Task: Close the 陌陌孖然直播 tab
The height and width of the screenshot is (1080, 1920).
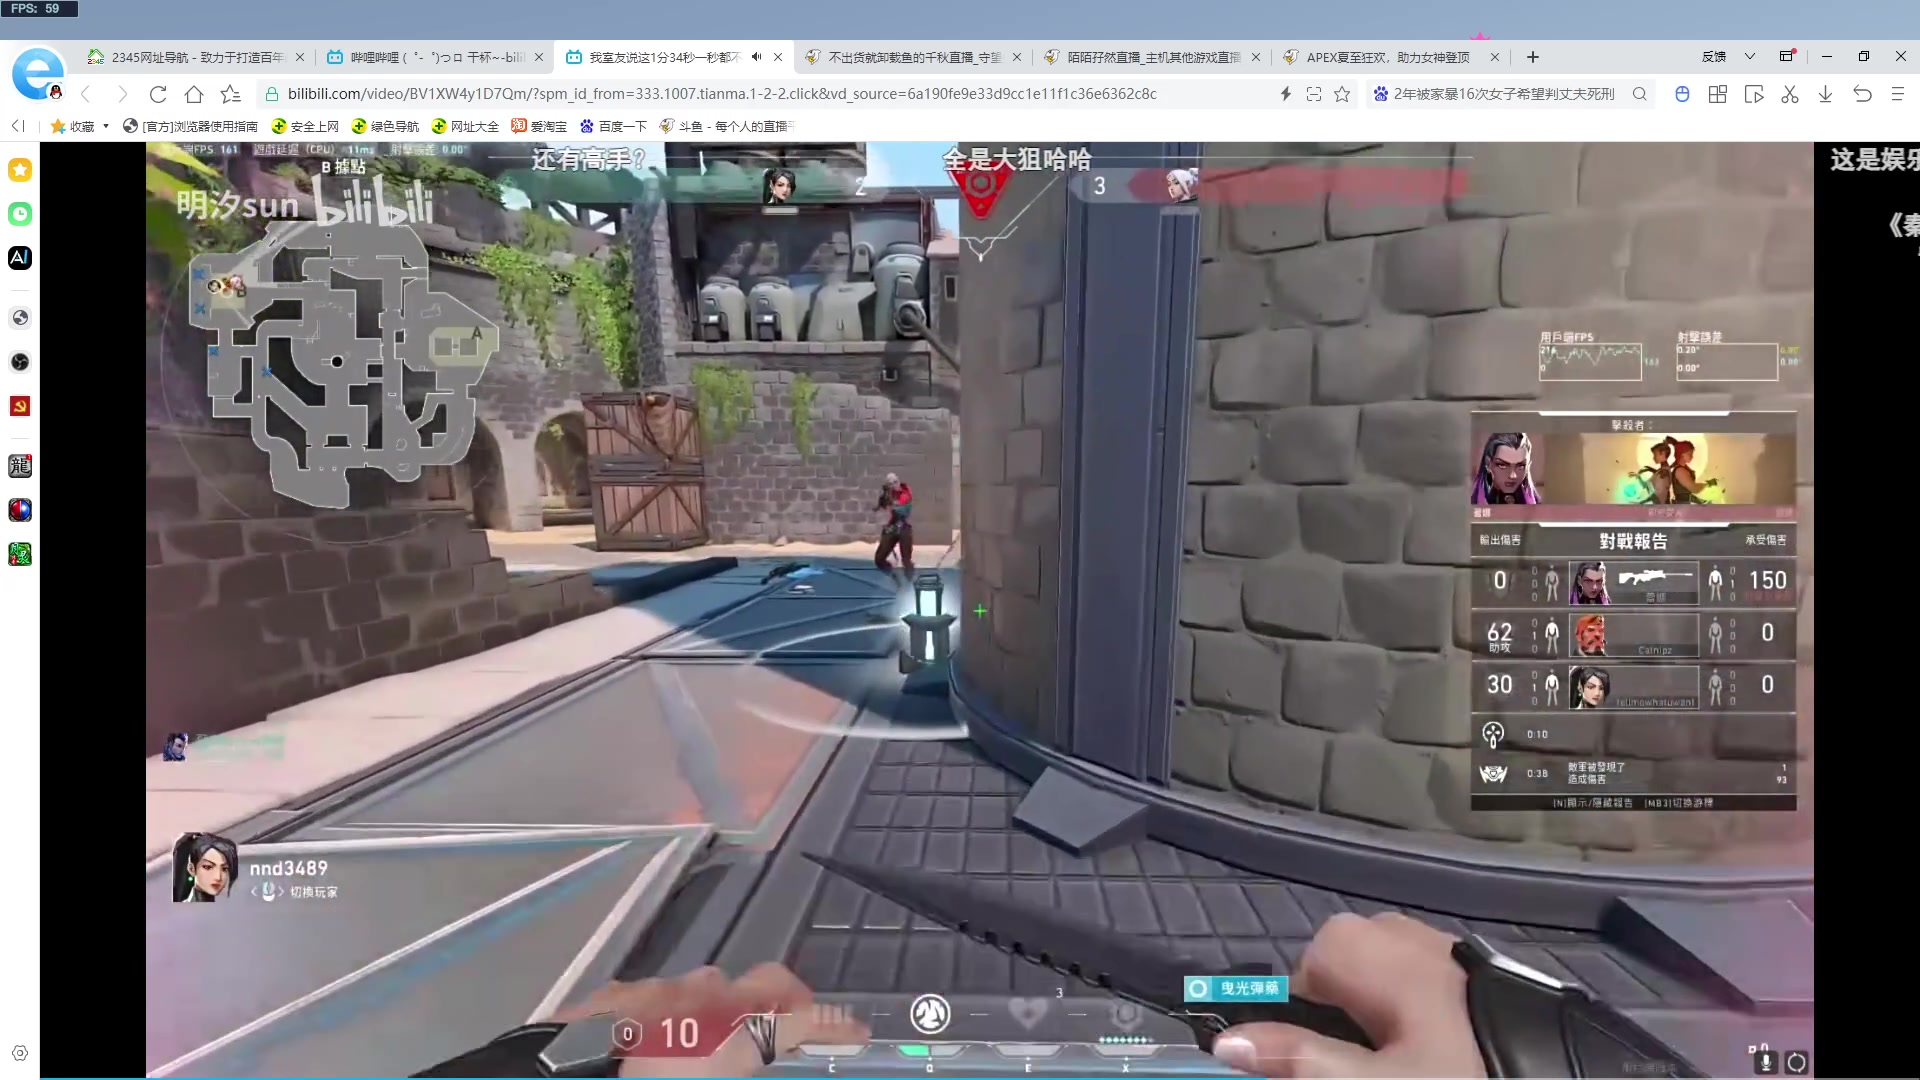Action: point(1256,57)
